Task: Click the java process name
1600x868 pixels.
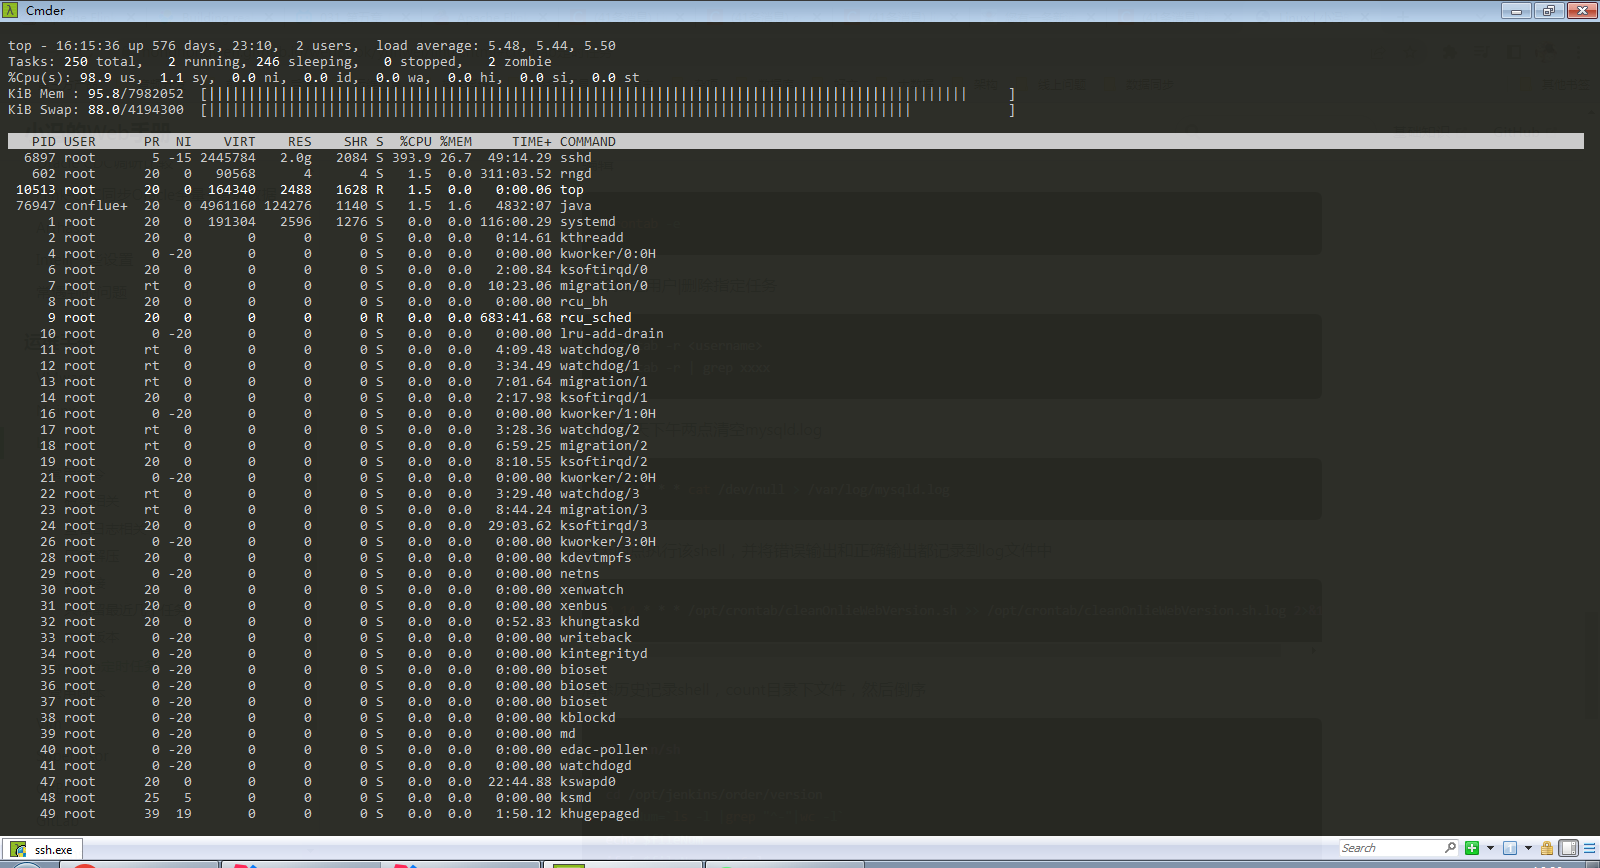Action: [576, 206]
